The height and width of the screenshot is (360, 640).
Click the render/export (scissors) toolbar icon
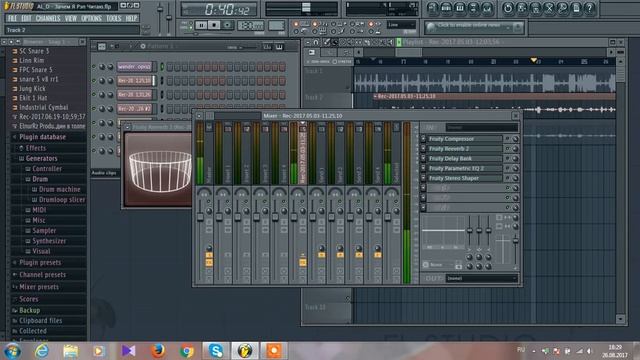(549, 8)
